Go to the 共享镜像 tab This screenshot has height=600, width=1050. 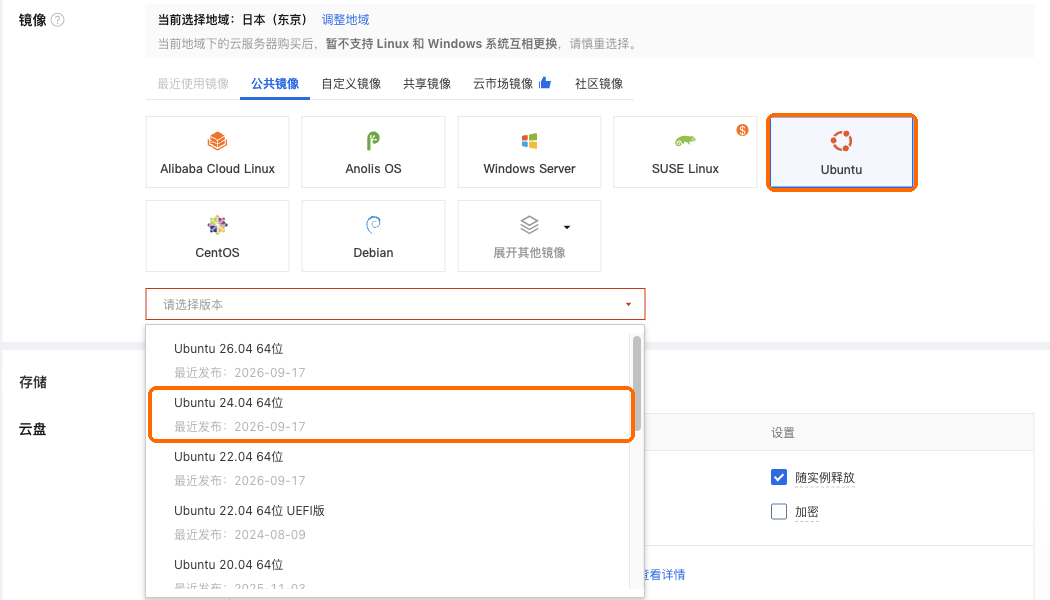click(427, 84)
